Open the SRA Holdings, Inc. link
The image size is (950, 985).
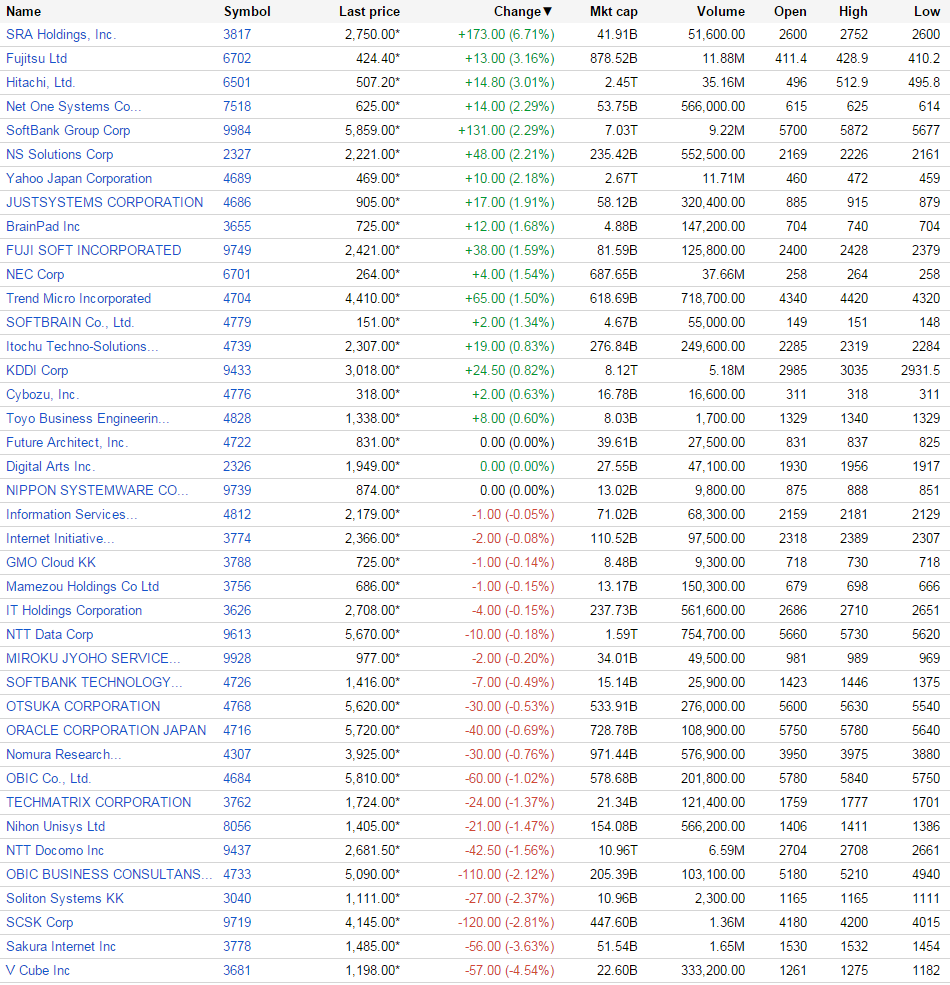[61, 35]
